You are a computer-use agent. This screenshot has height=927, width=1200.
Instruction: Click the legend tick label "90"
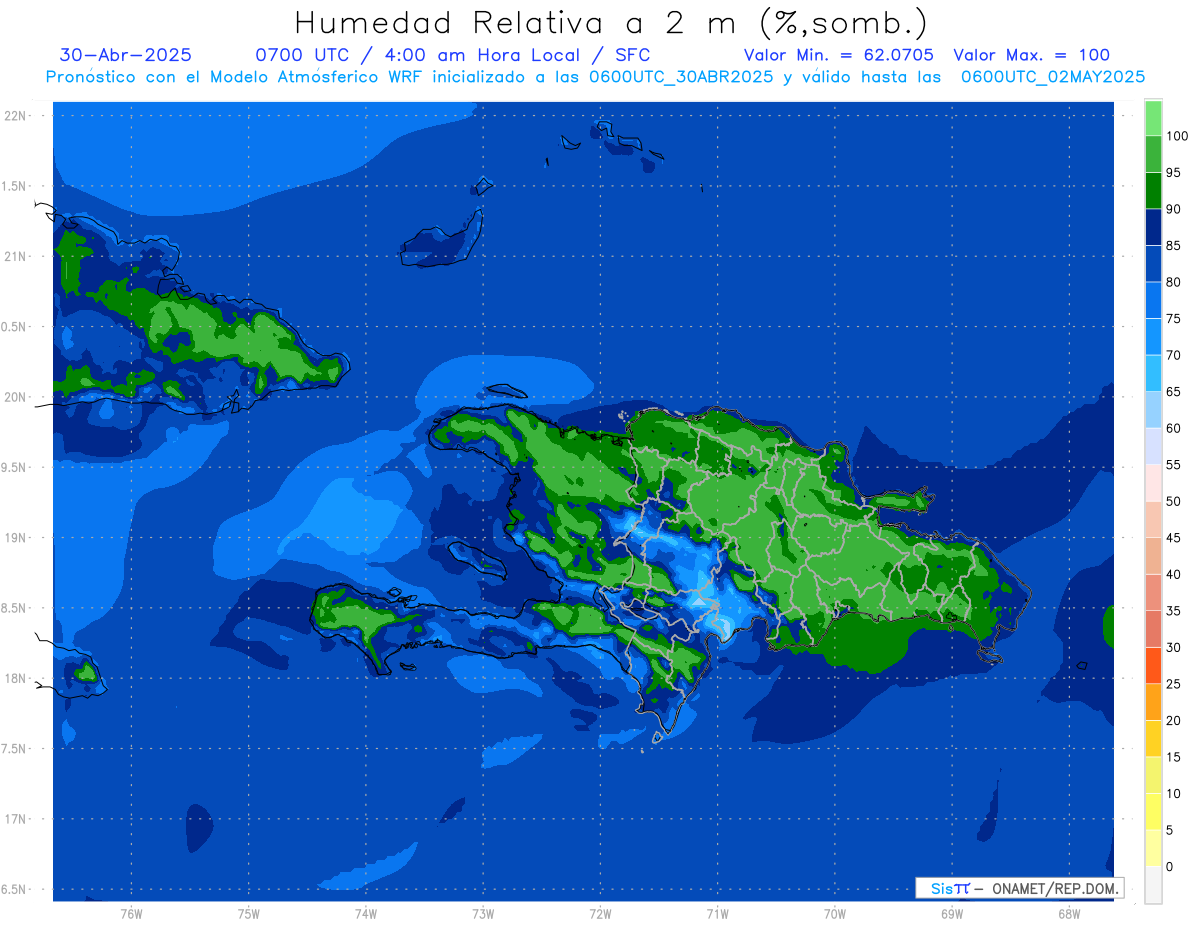(x=1173, y=209)
